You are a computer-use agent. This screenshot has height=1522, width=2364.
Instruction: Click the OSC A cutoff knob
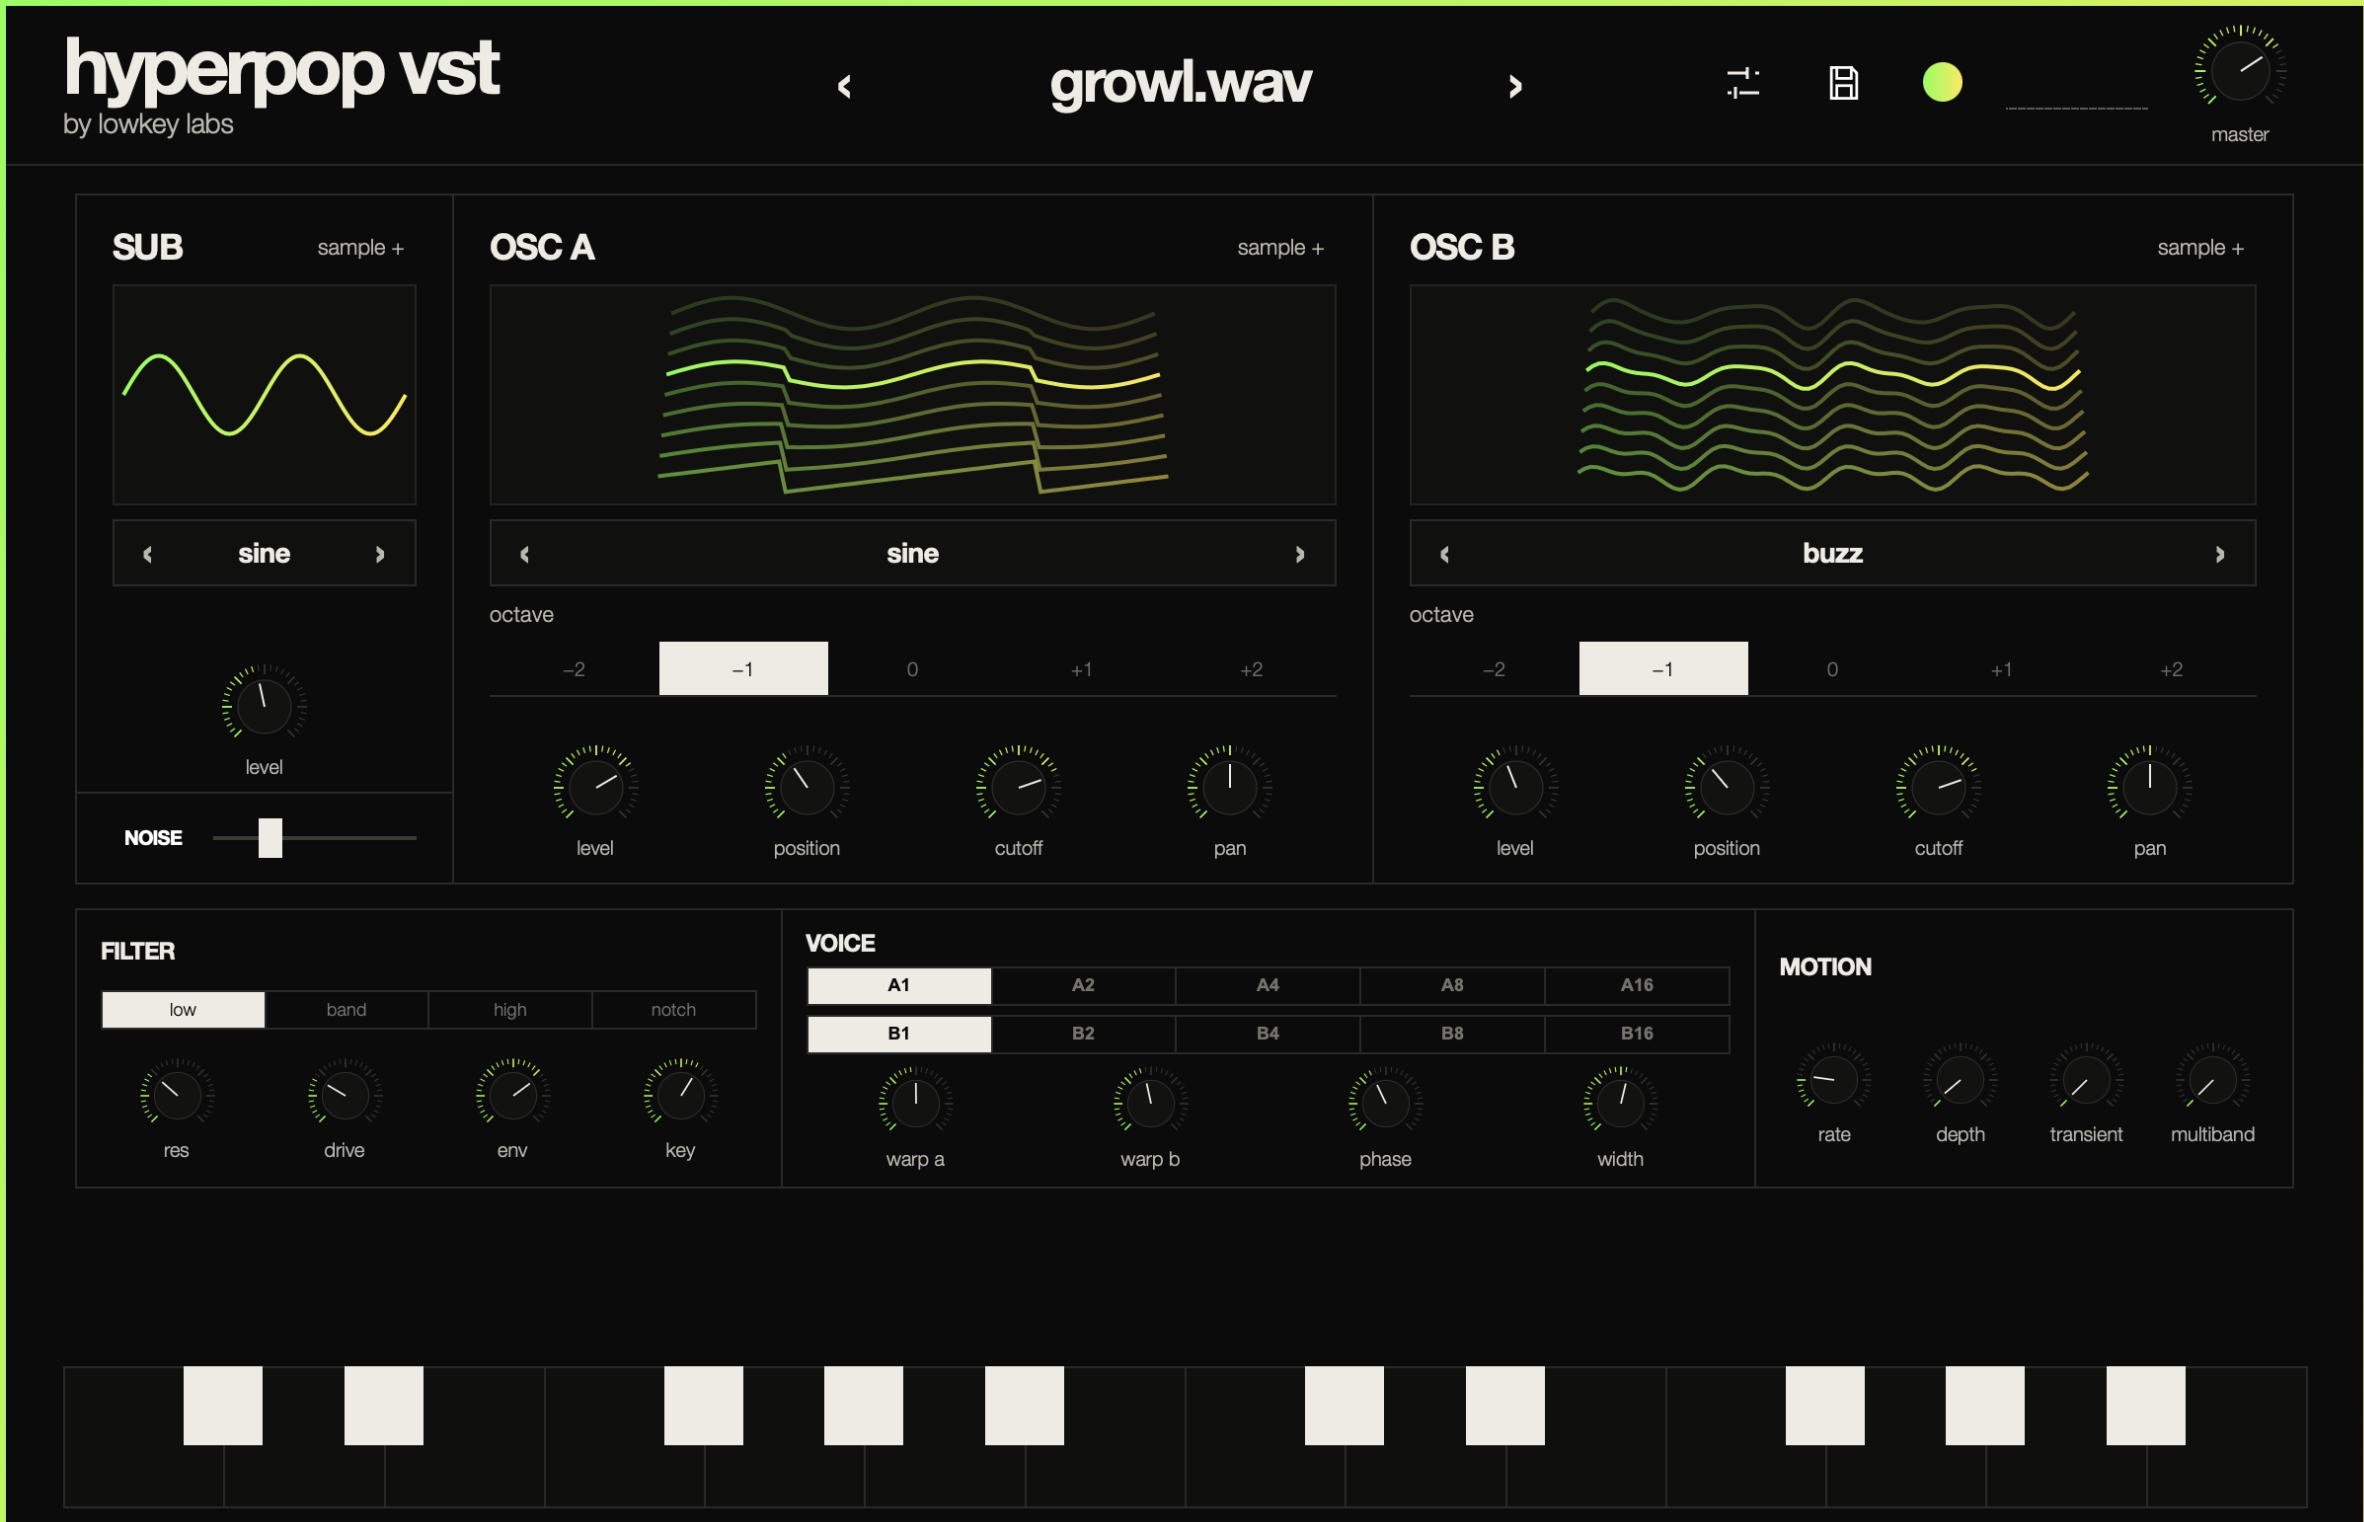pyautogui.click(x=1018, y=786)
